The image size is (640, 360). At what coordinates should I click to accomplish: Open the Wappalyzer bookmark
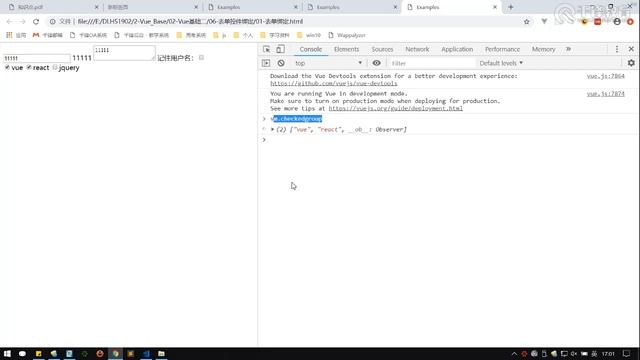pos(347,35)
